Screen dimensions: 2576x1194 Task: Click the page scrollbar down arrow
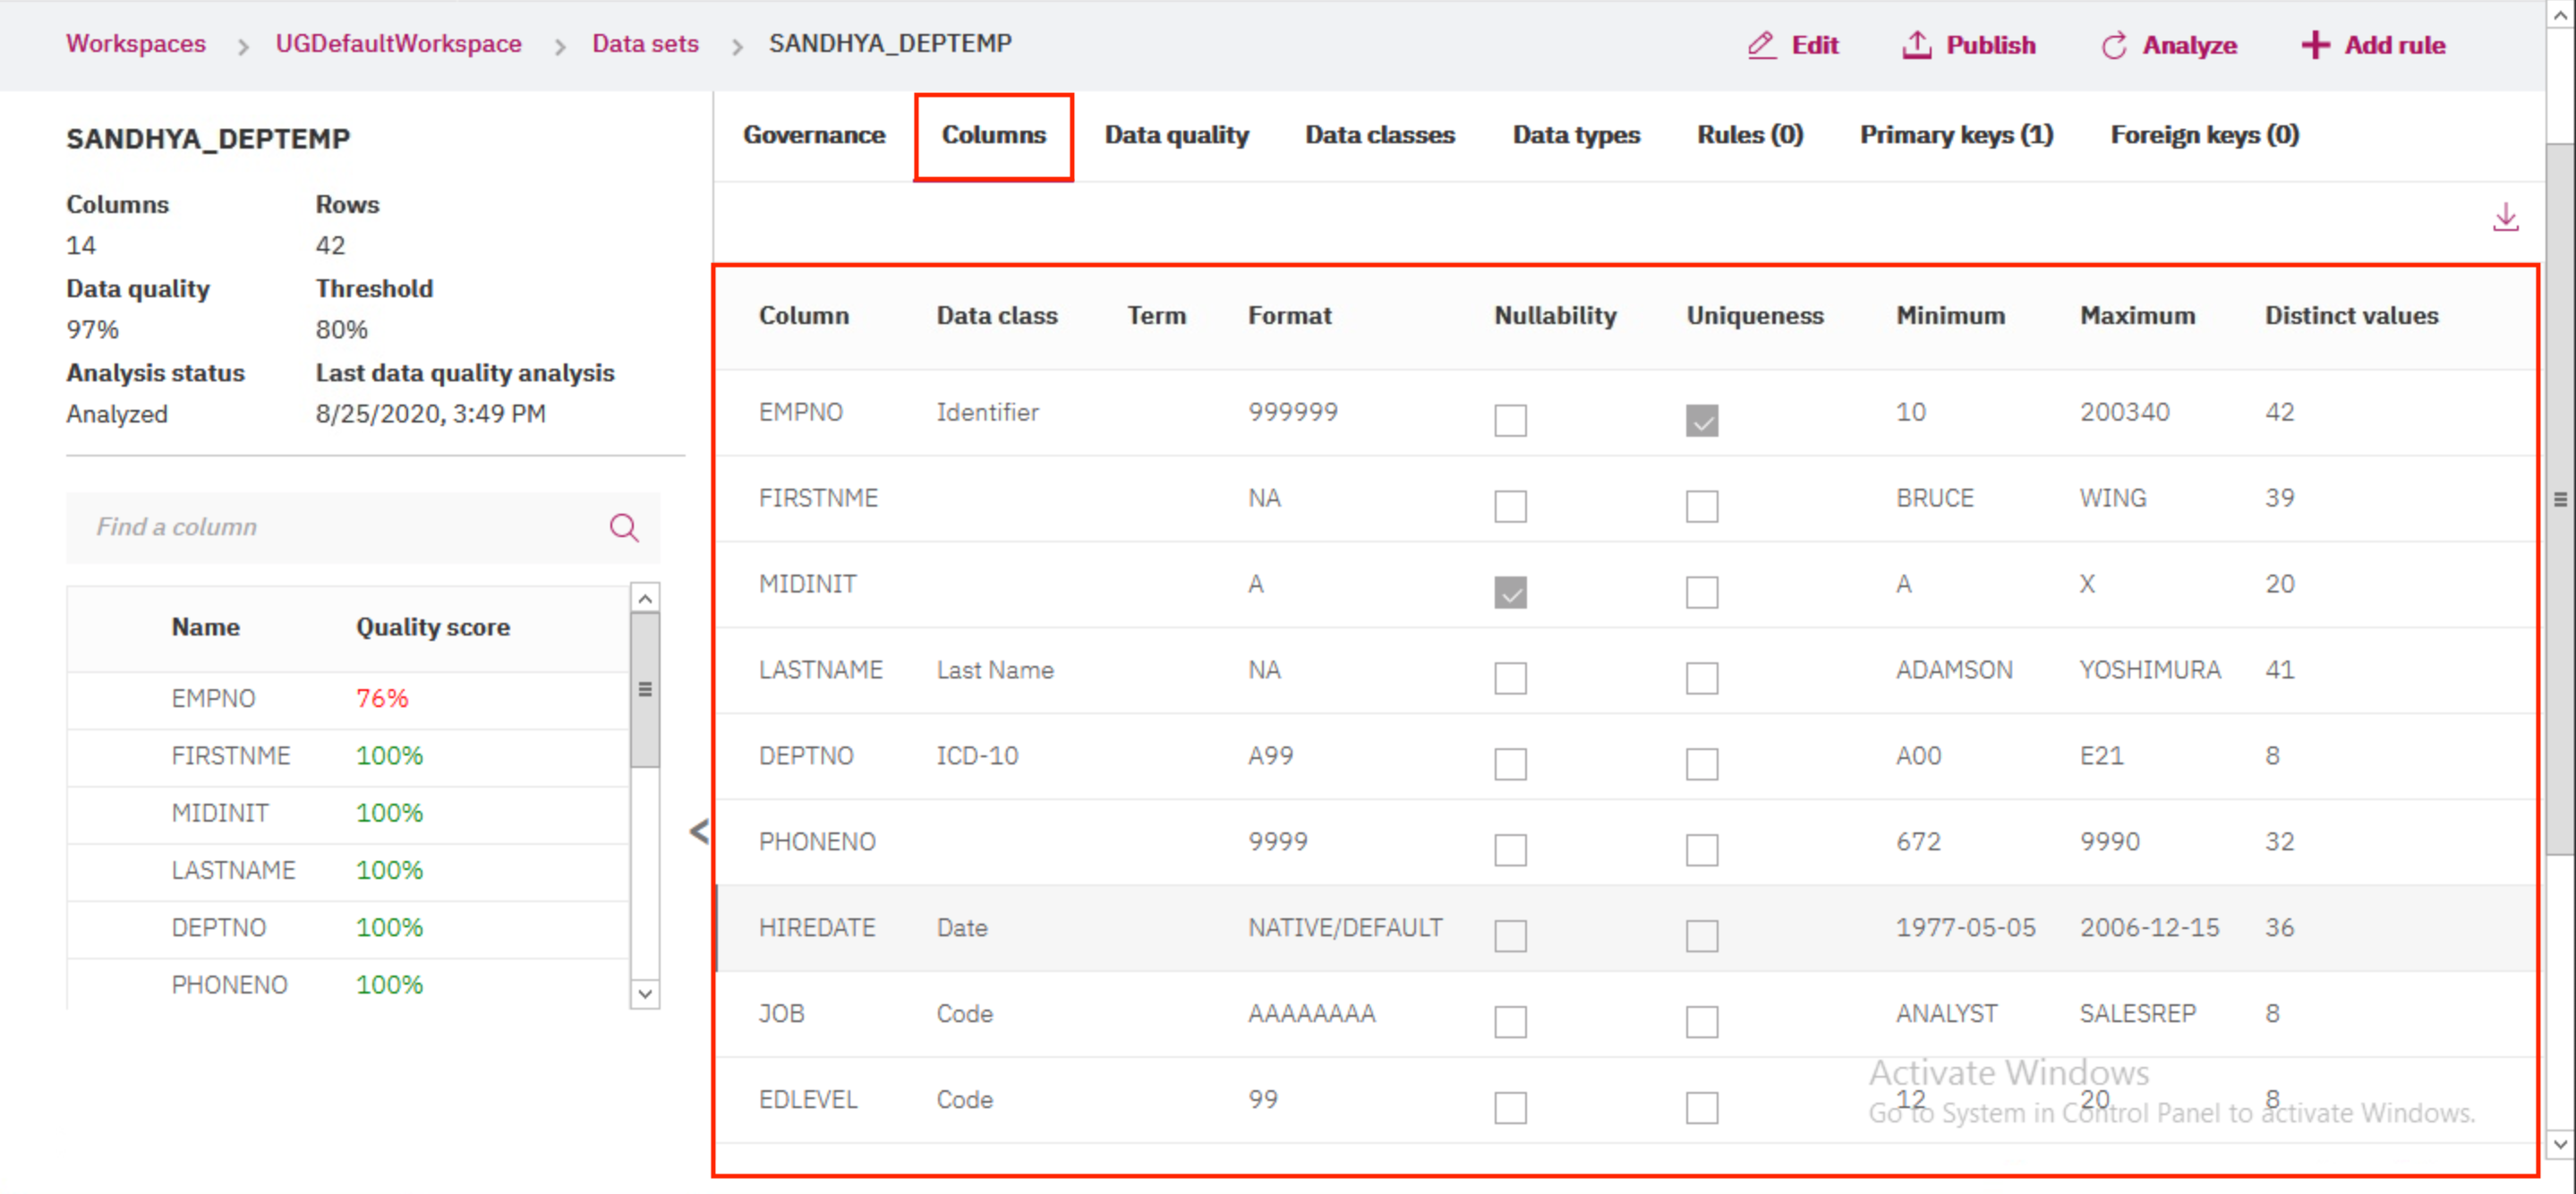[x=2560, y=1143]
